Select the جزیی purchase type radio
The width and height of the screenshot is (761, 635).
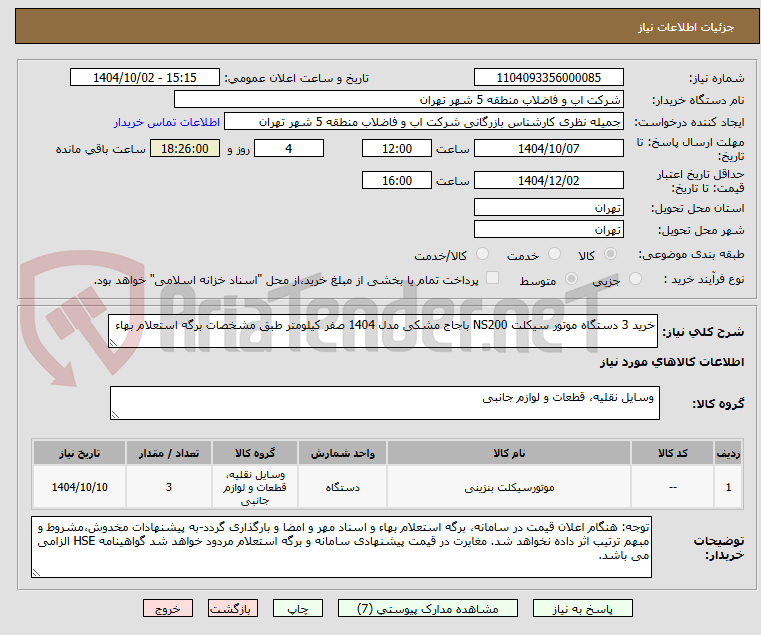pos(635,279)
